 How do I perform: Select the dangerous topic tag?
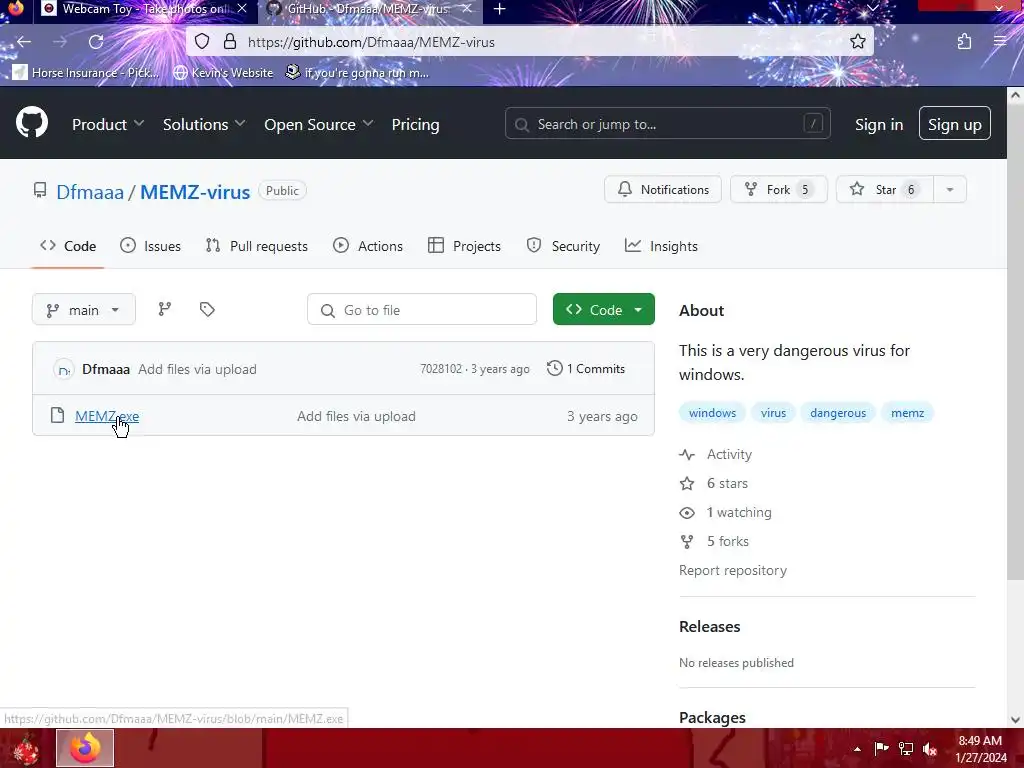click(x=838, y=413)
